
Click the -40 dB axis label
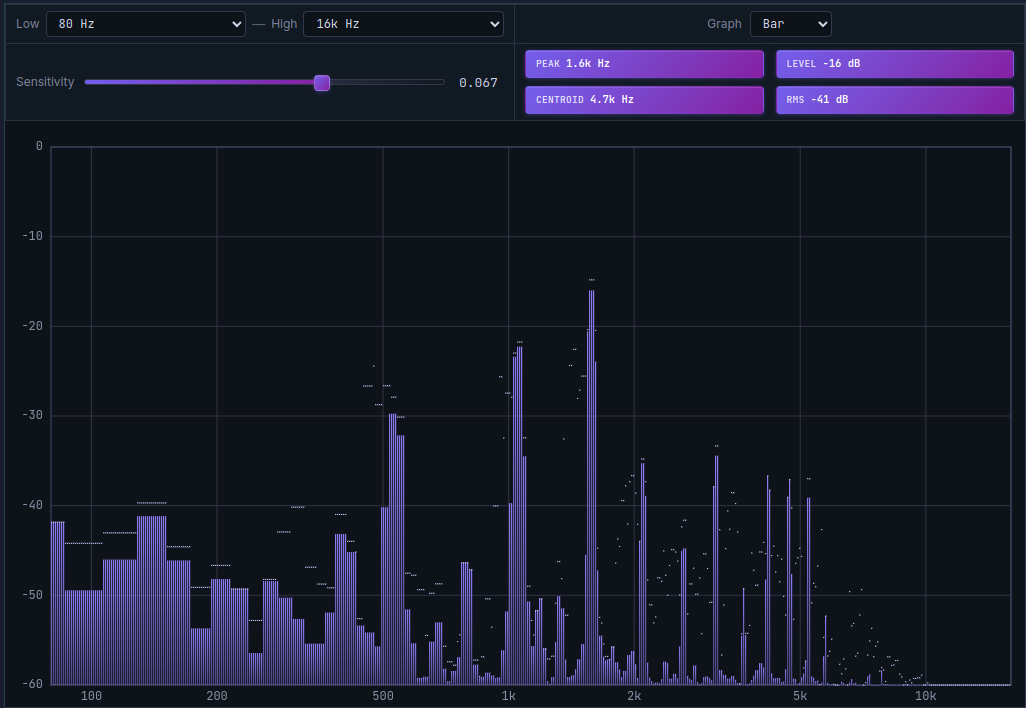(32, 505)
